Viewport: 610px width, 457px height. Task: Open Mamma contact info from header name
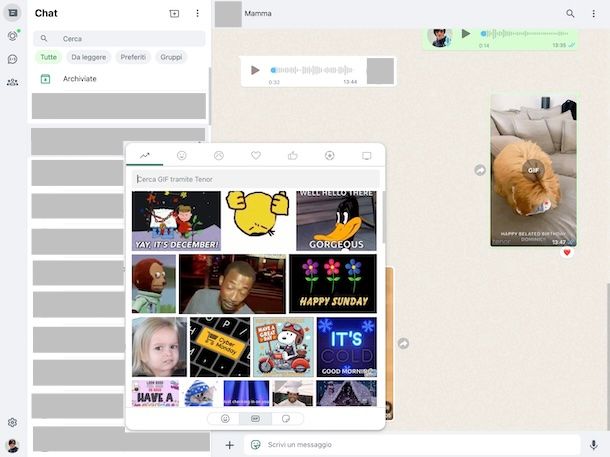tap(258, 13)
